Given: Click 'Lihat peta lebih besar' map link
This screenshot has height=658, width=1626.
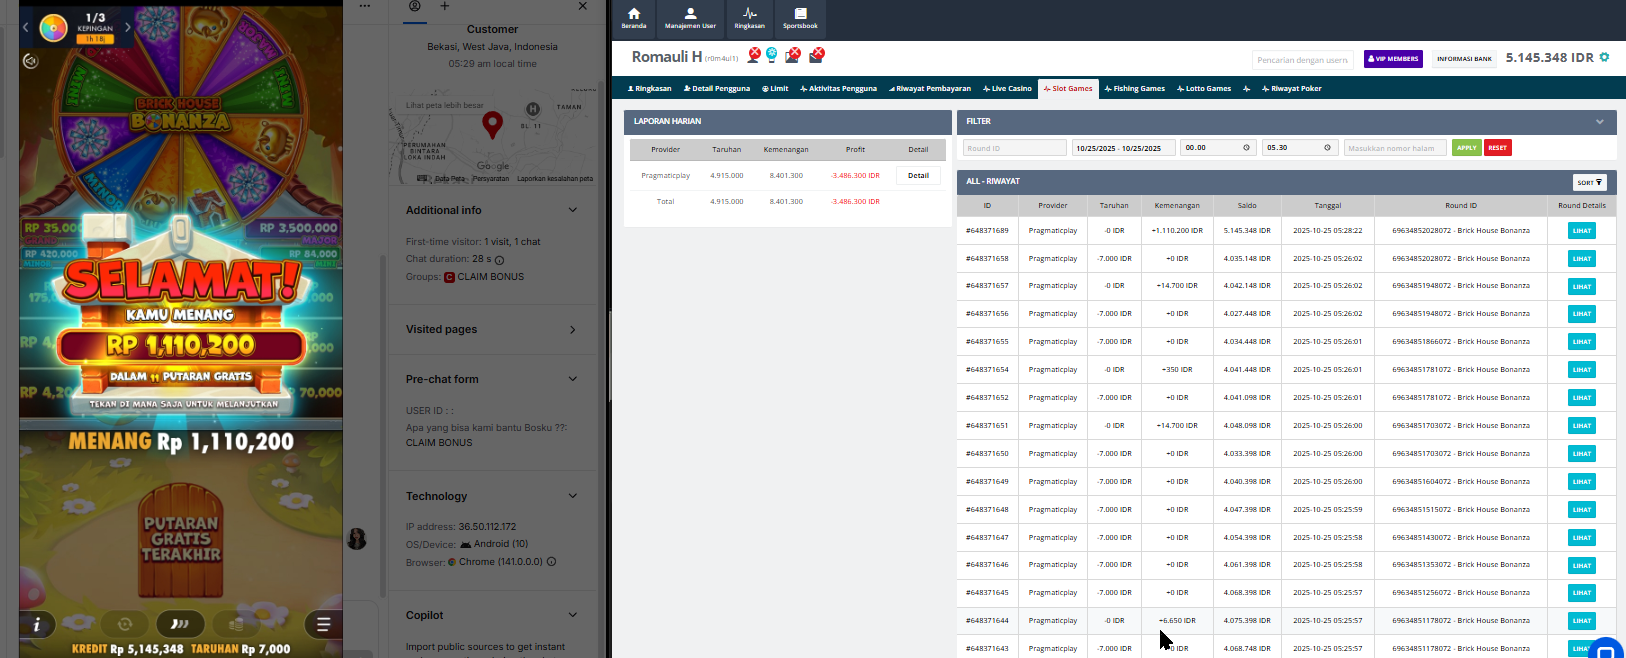Looking at the screenshot, I should coord(444,105).
